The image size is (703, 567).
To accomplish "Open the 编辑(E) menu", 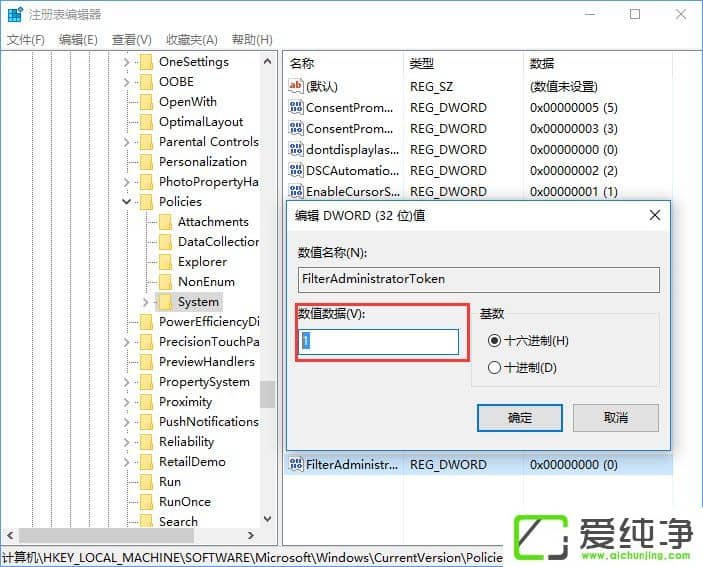I will click(78, 40).
